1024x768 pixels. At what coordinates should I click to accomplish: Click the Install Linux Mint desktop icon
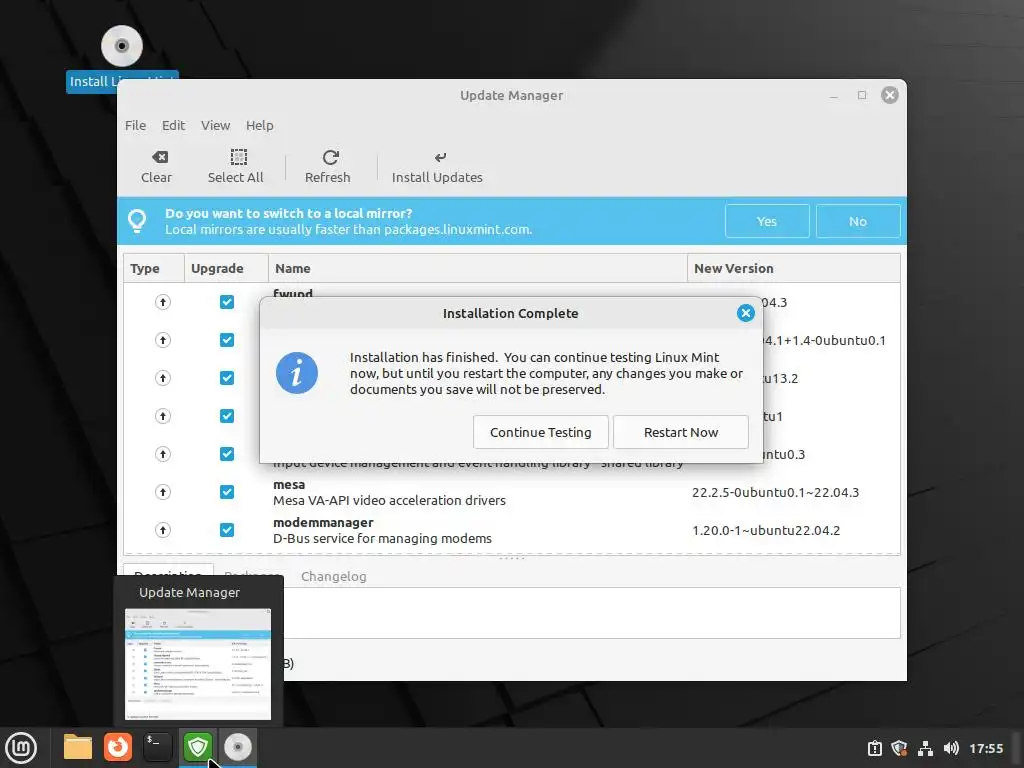coord(122,46)
